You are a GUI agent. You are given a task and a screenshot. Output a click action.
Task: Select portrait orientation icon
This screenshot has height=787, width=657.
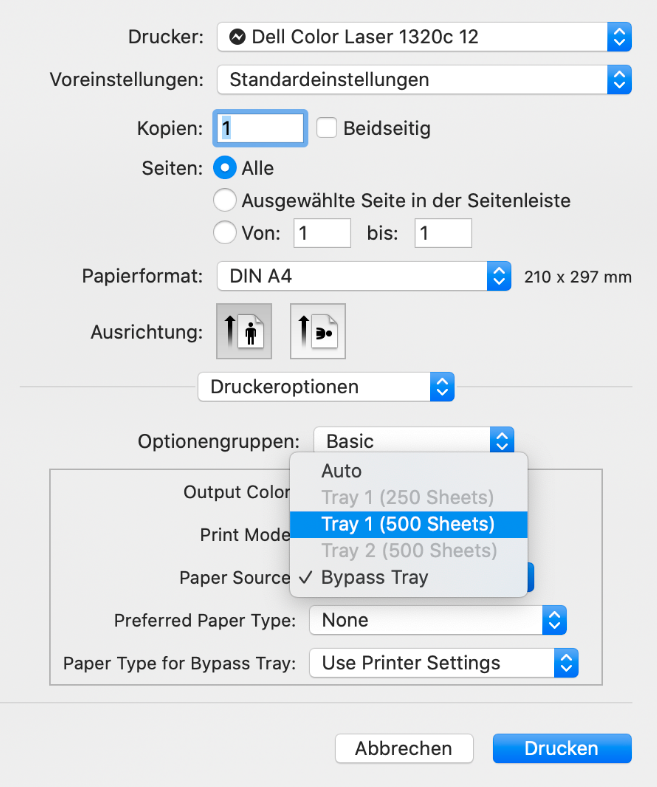(x=244, y=331)
